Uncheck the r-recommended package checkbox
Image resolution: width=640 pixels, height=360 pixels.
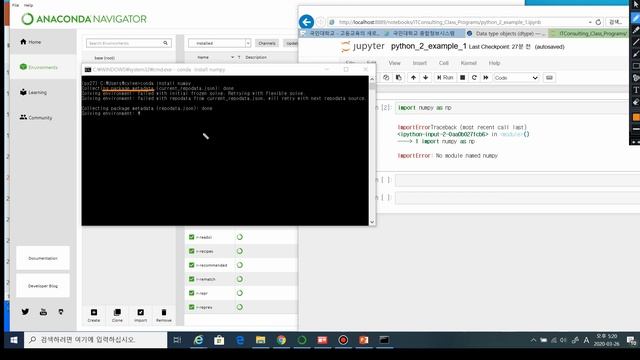point(191,265)
